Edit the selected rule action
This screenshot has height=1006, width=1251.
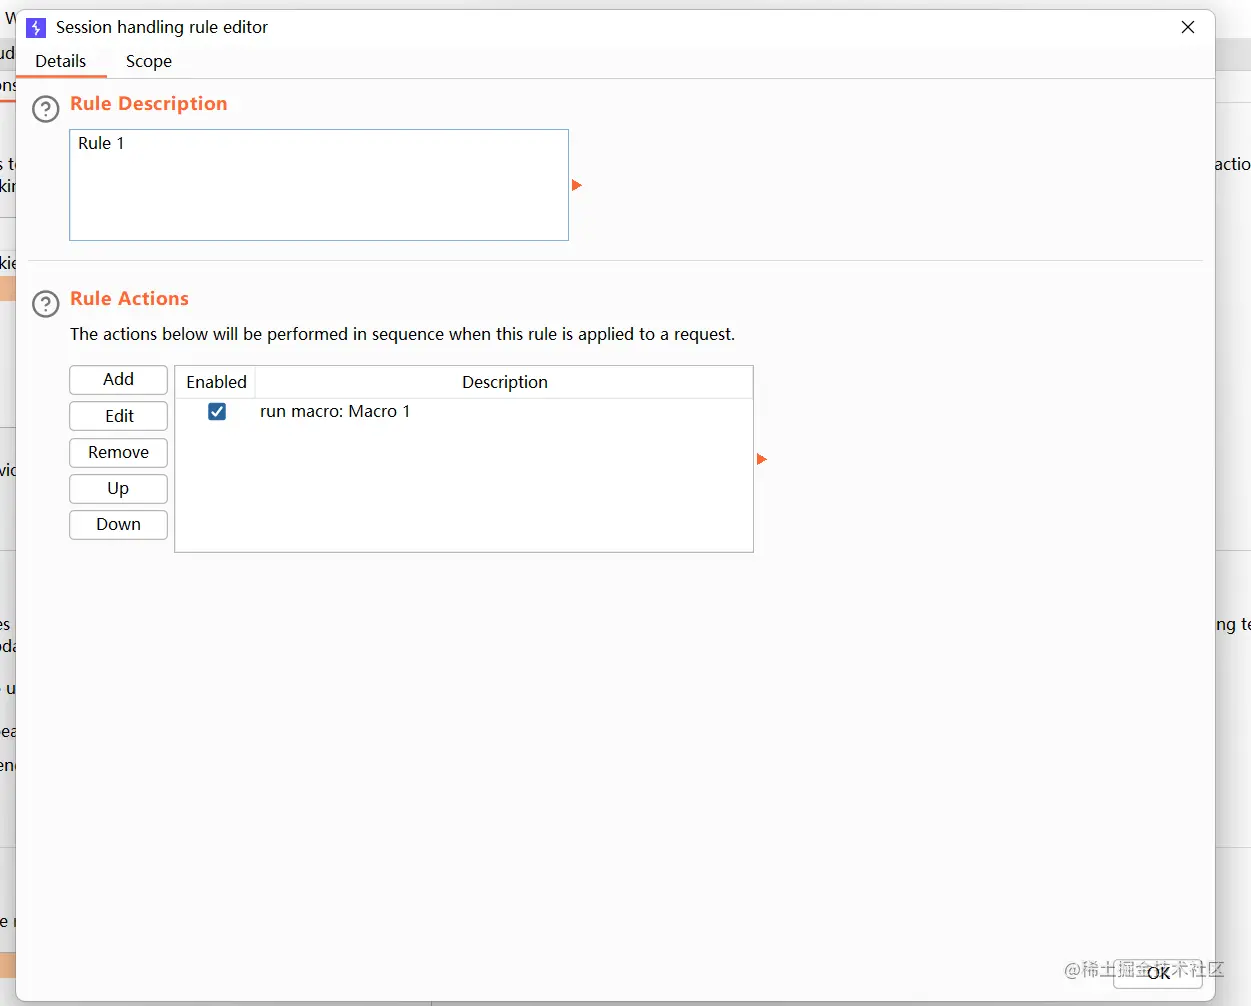pyautogui.click(x=118, y=416)
